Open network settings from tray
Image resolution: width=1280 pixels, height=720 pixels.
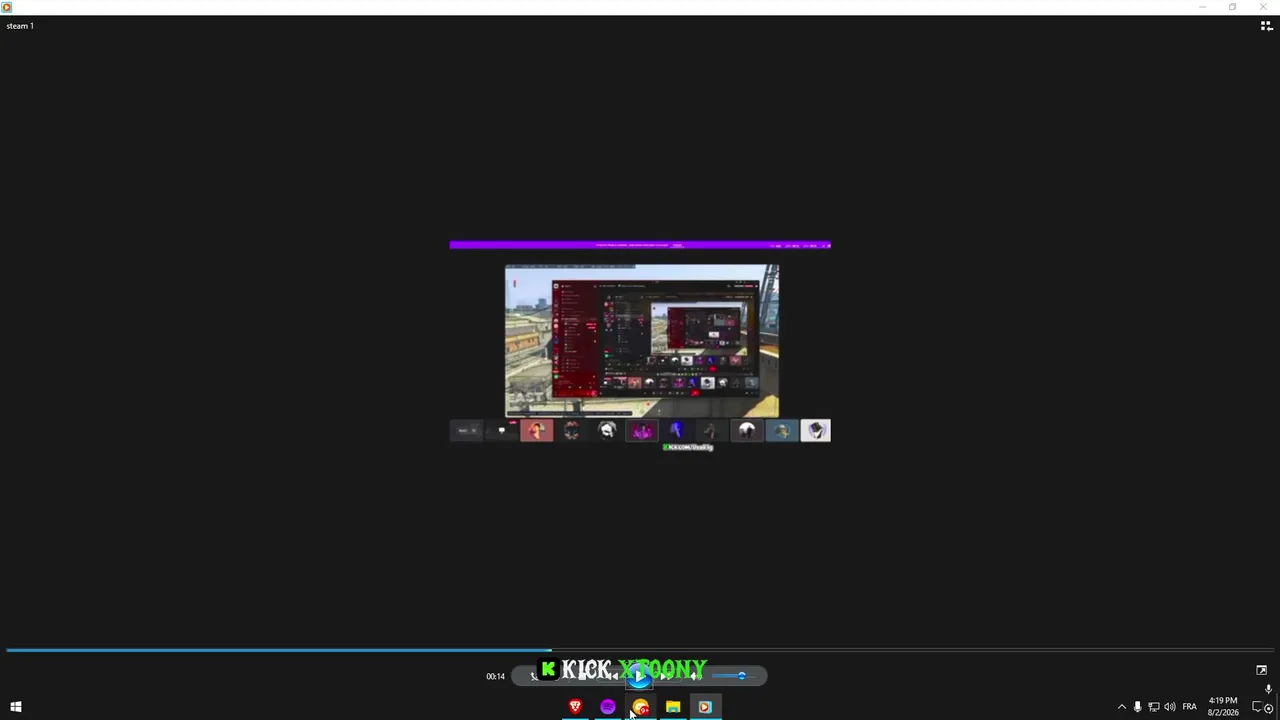click(1153, 707)
